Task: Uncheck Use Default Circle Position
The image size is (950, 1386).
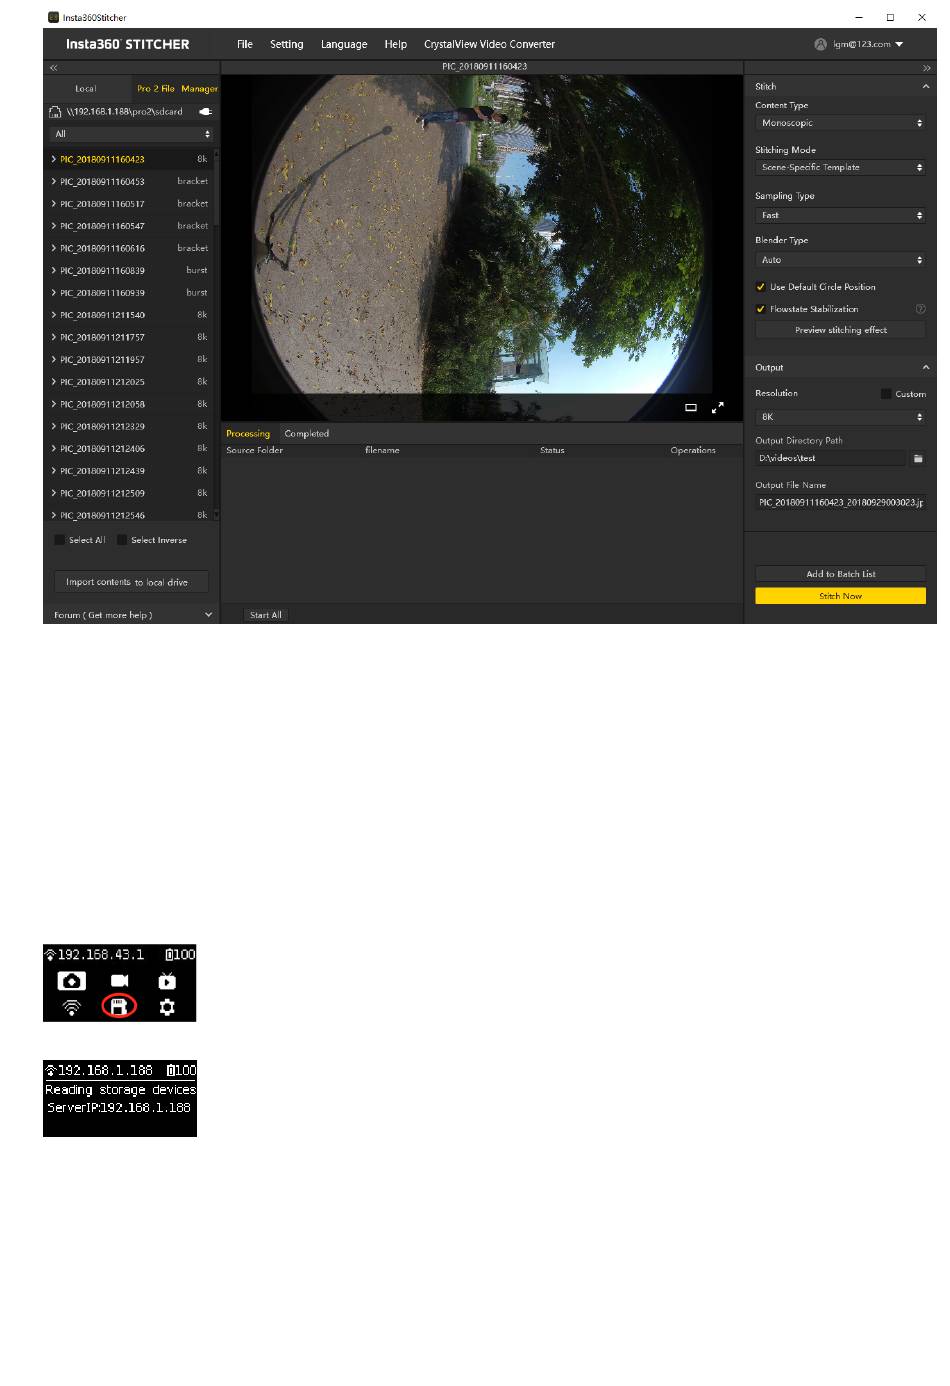Action: tap(761, 287)
